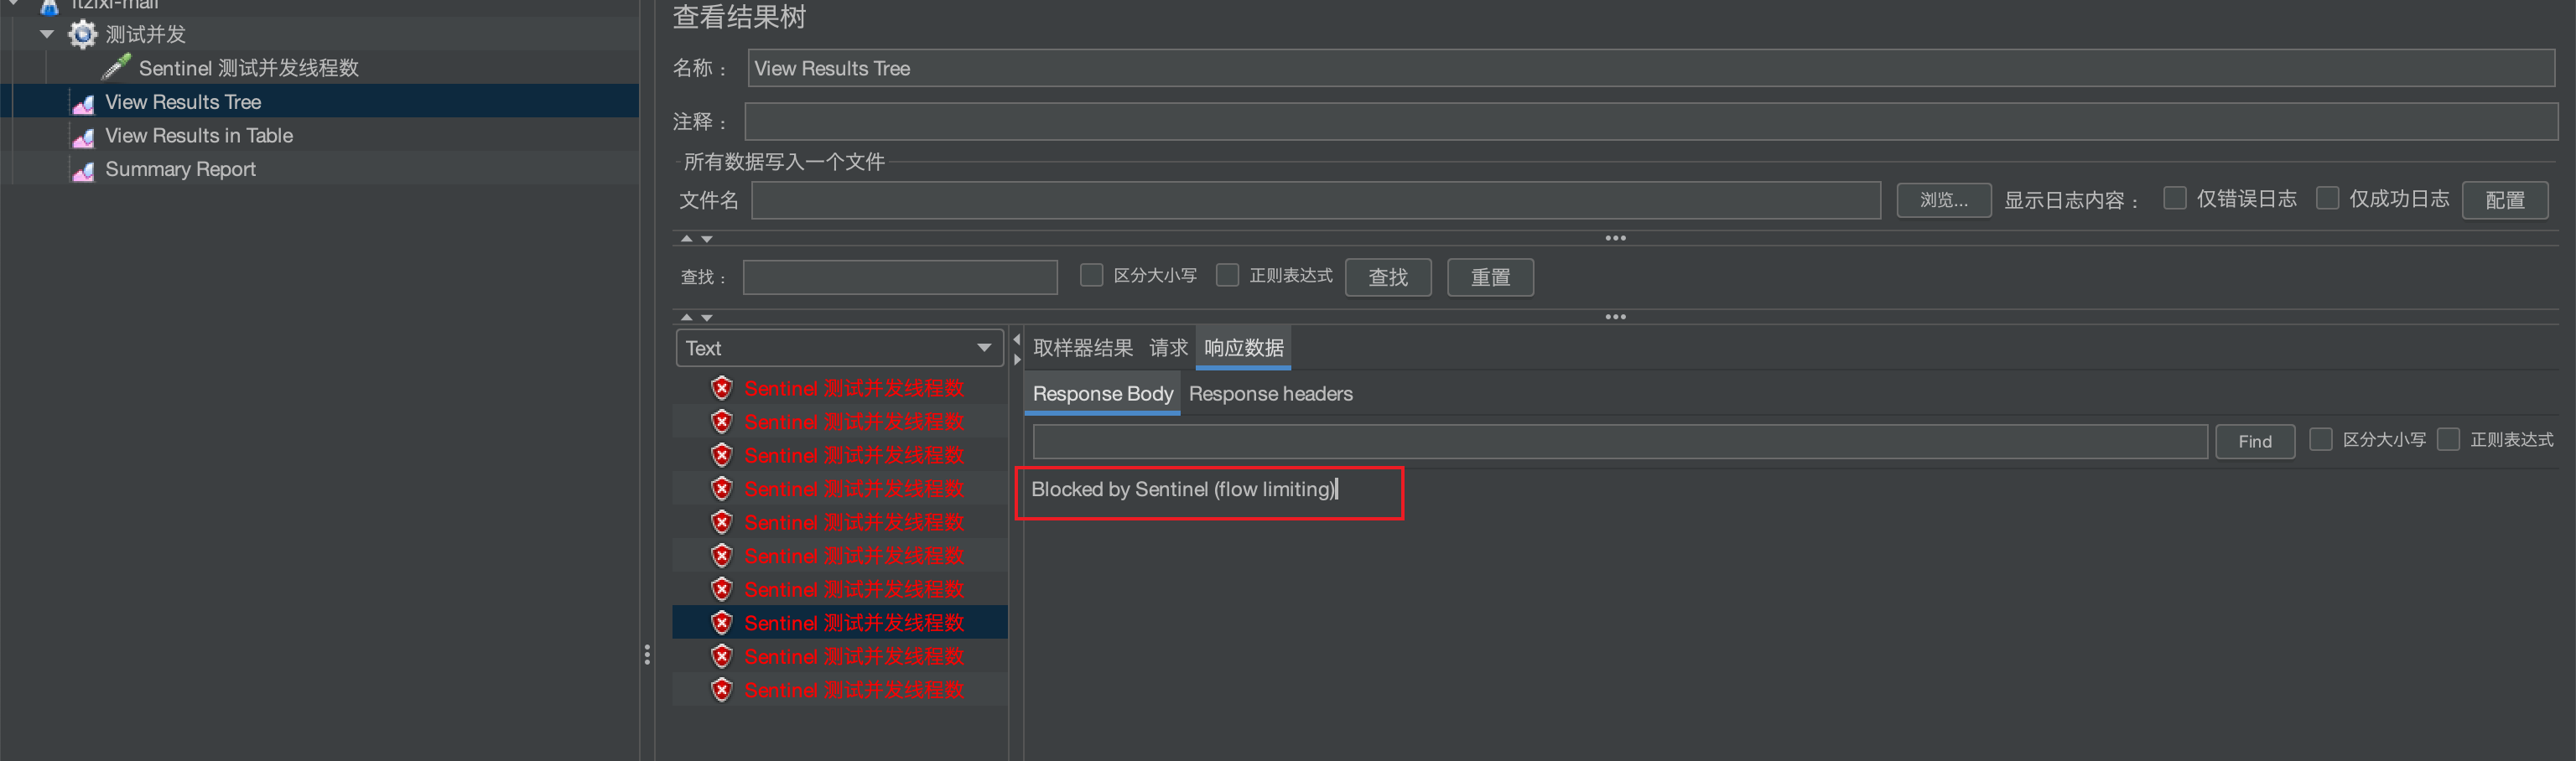Screen dimensions: 2576x761
Task: Click the highlighted result's red error shield icon
Action: coord(722,623)
